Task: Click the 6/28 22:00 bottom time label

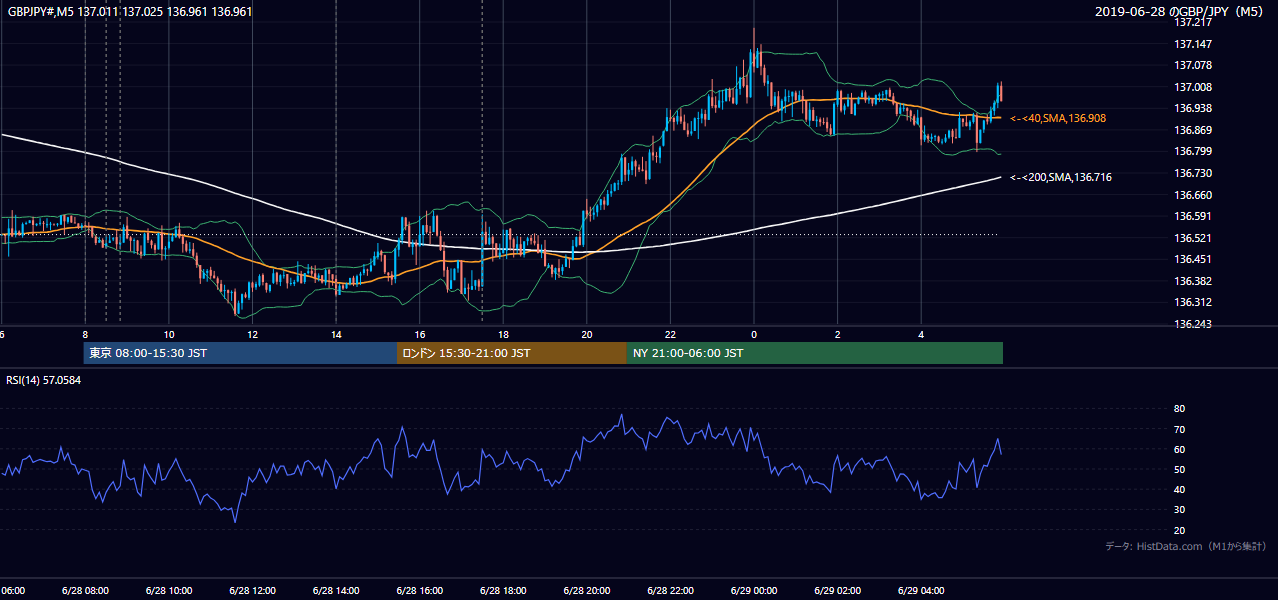Action: pyautogui.click(x=670, y=591)
